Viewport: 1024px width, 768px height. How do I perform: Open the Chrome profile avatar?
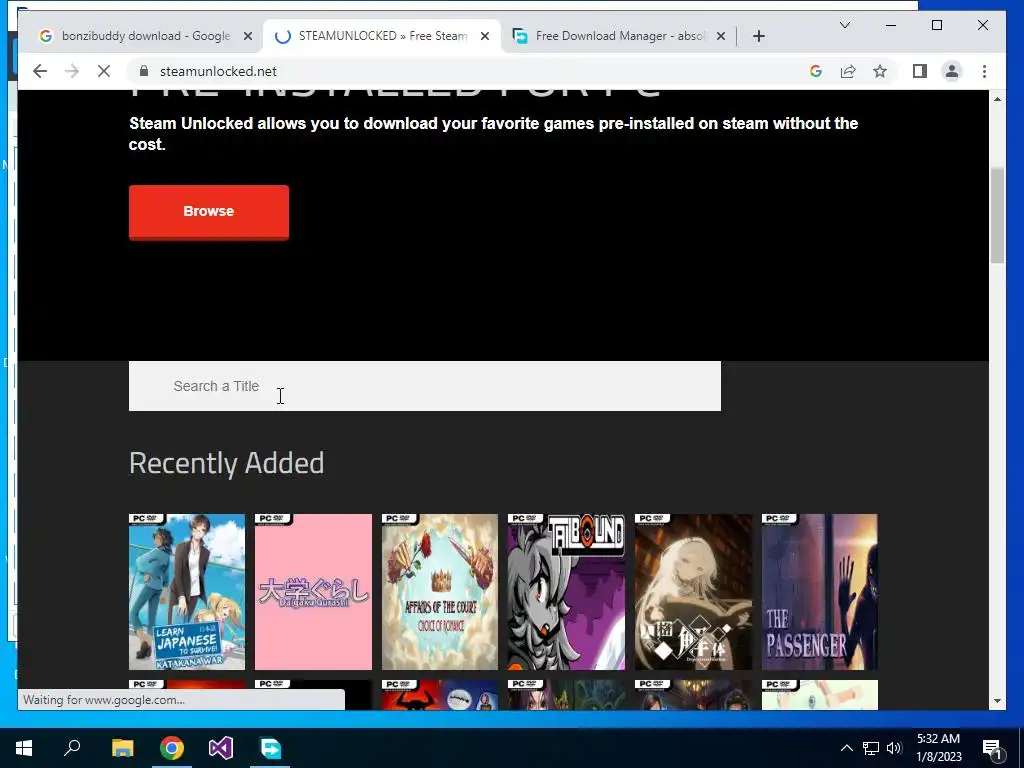[x=952, y=71]
